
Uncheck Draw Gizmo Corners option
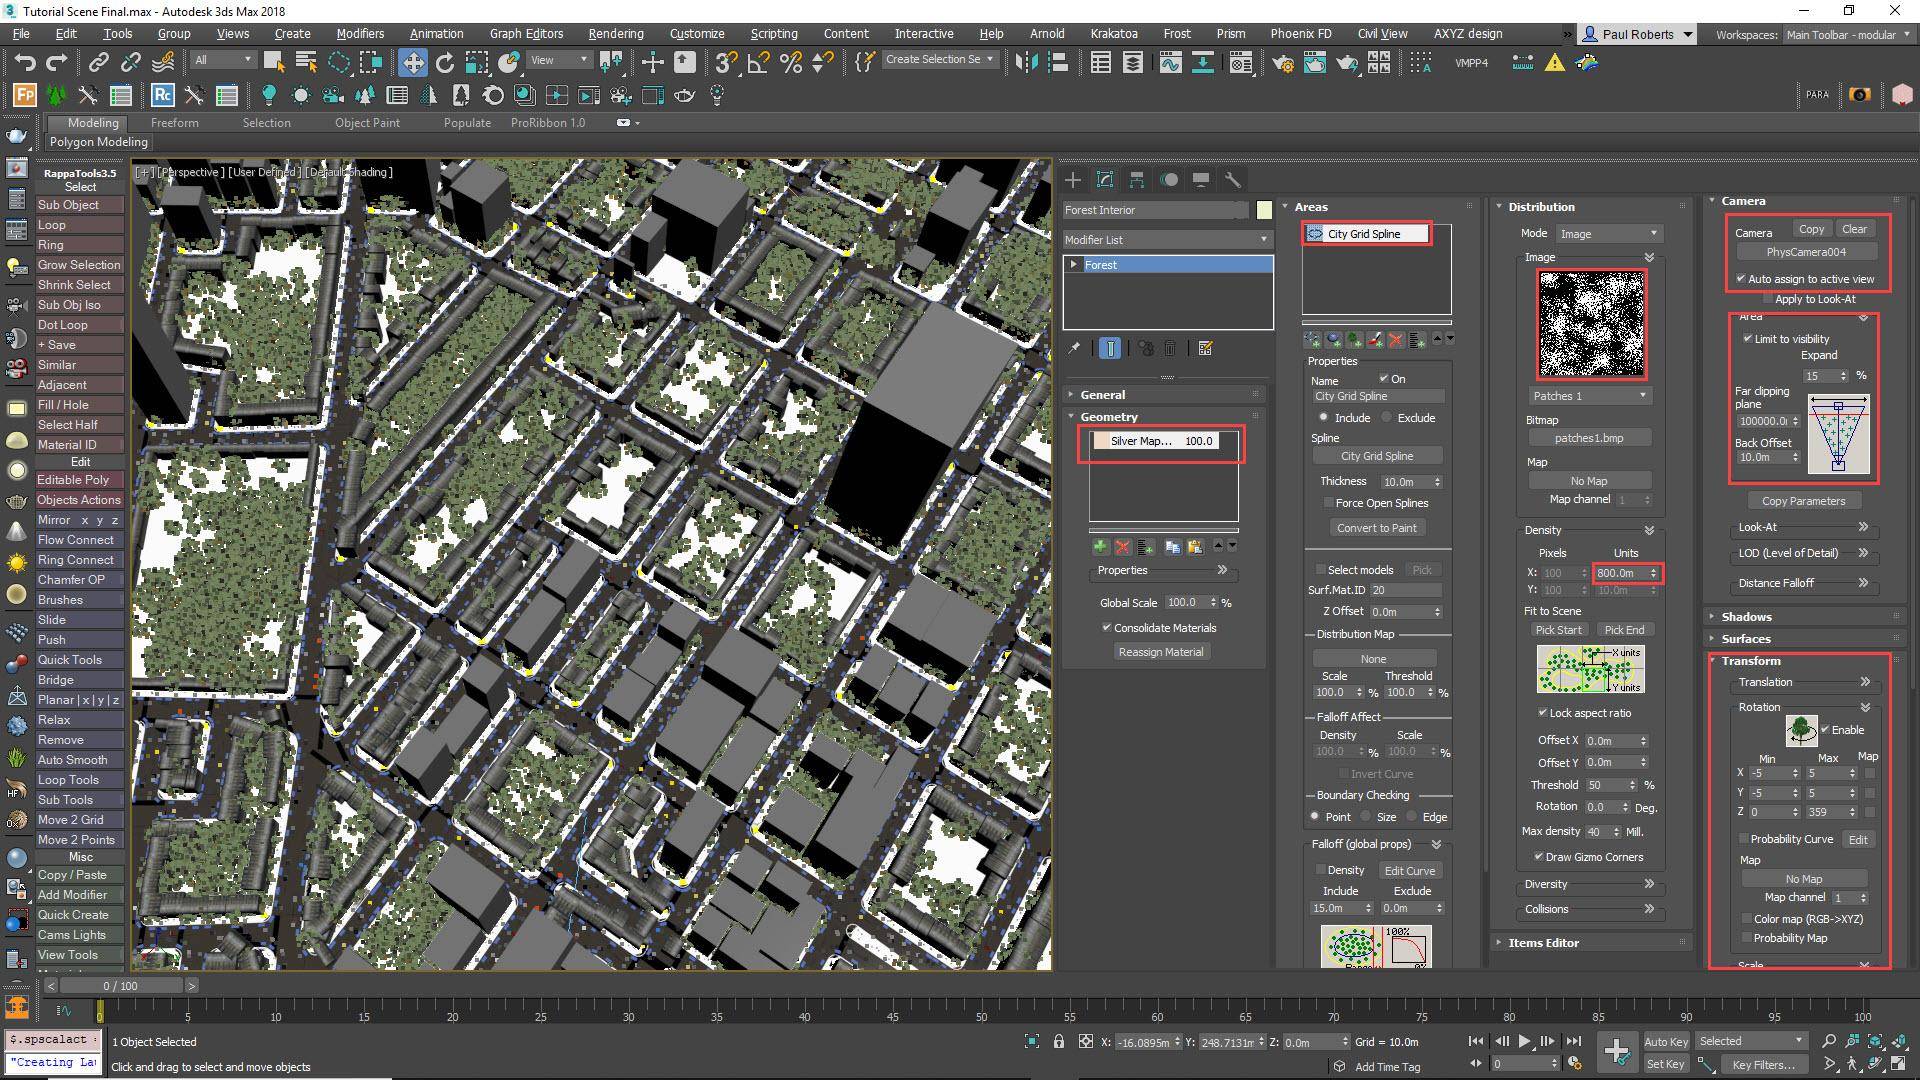coord(1538,857)
